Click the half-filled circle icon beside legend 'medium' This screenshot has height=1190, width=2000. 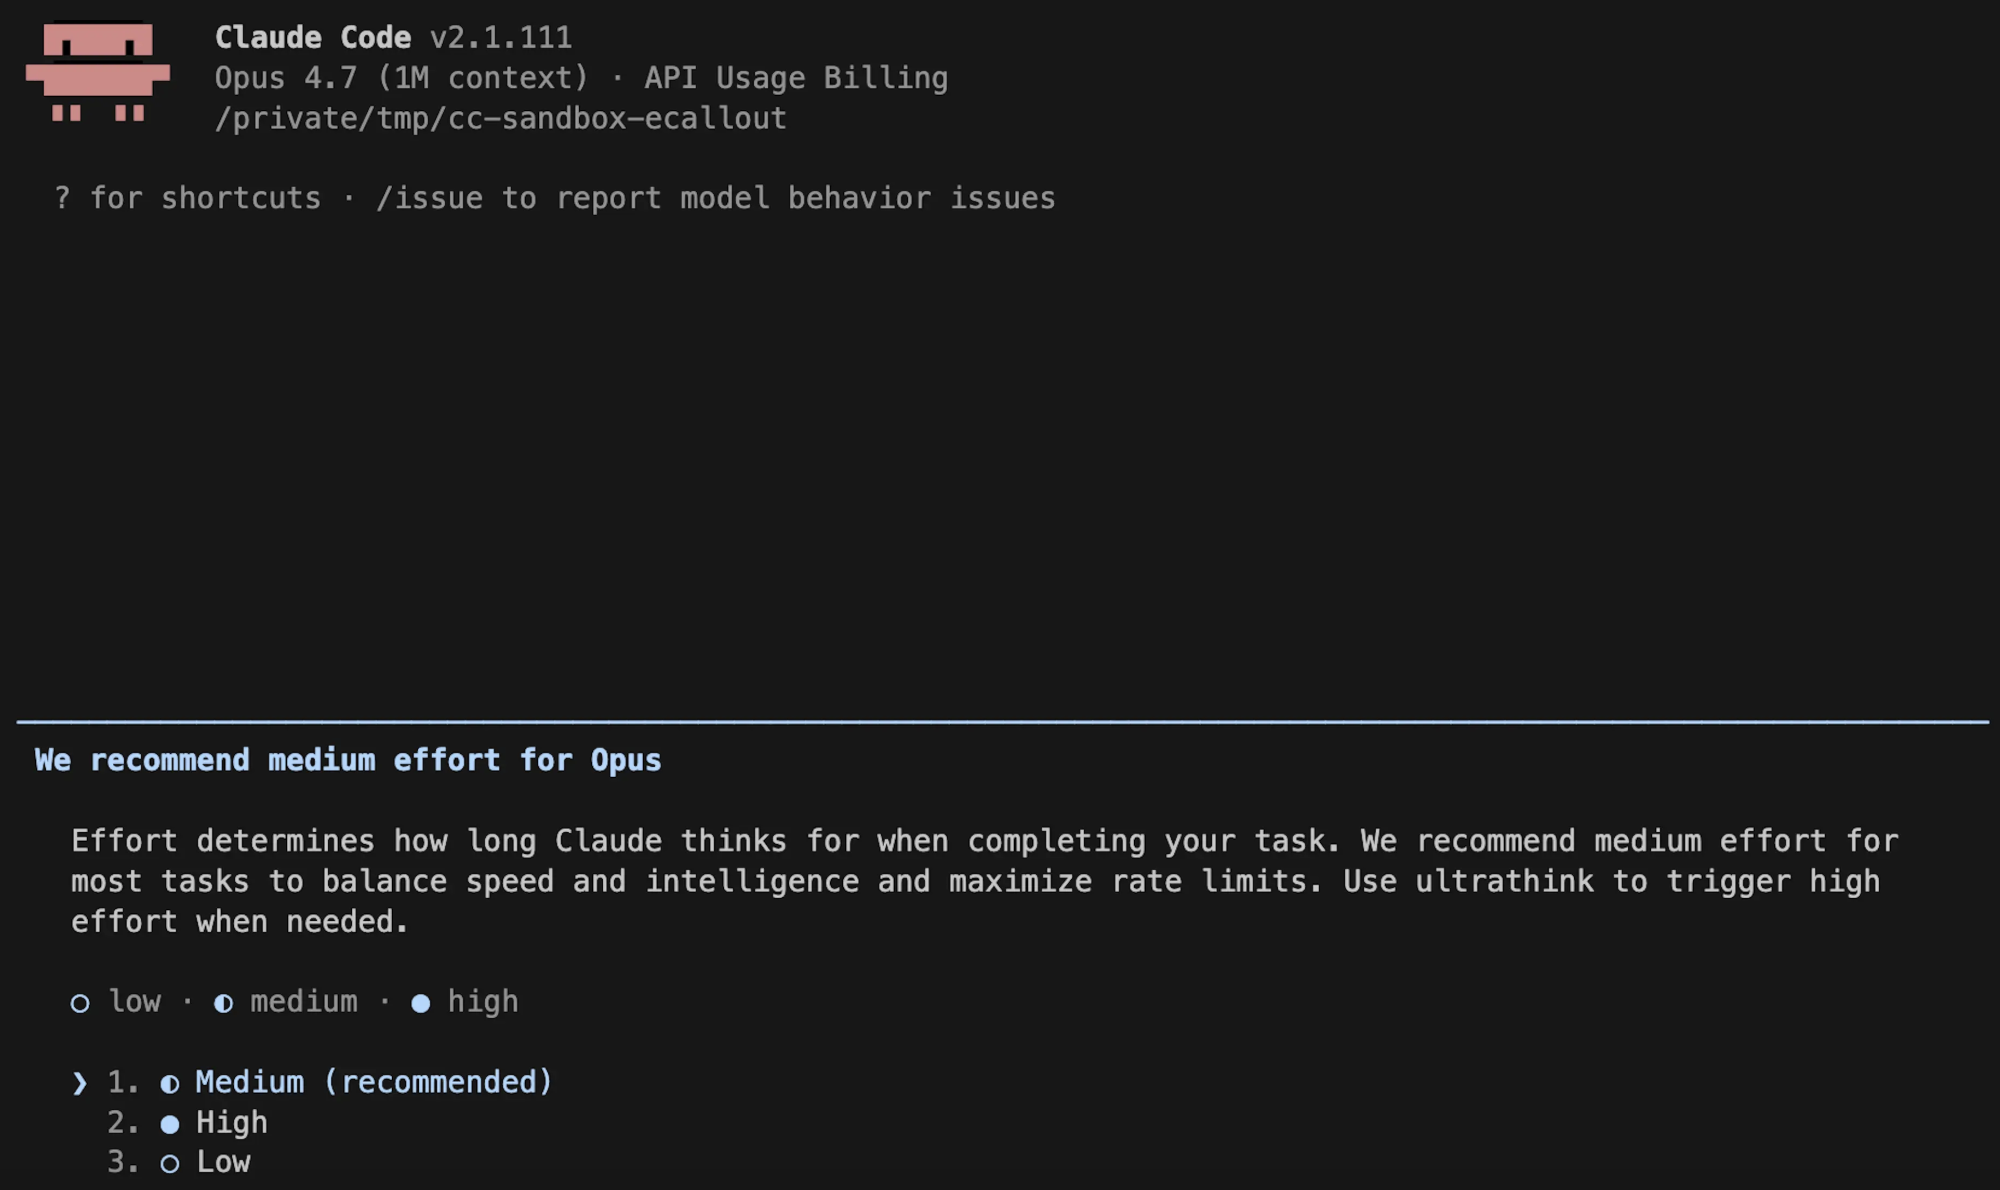tap(223, 1003)
